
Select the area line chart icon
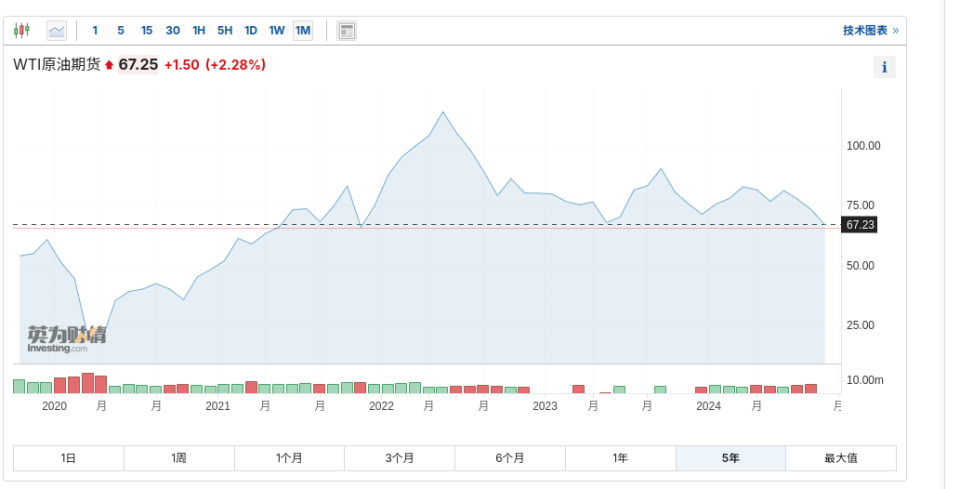click(x=57, y=30)
